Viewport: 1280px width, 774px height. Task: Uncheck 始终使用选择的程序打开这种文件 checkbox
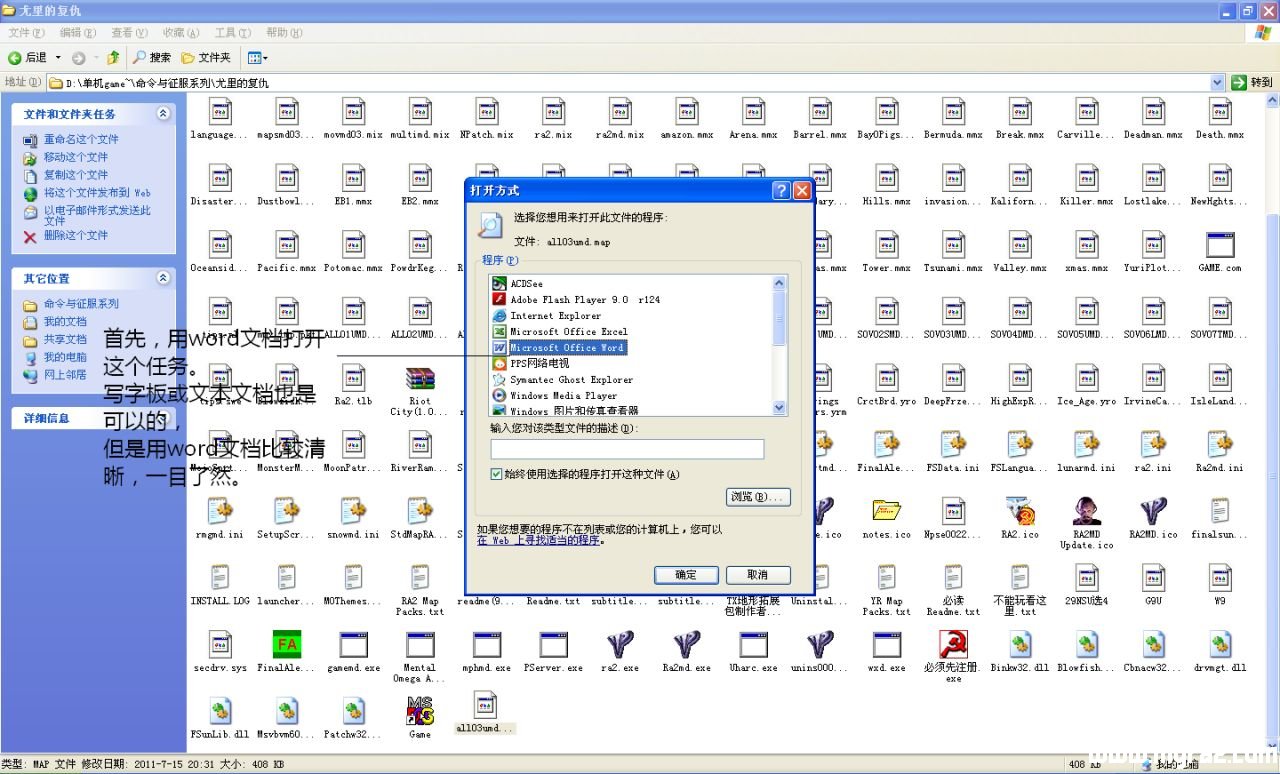tap(497, 475)
